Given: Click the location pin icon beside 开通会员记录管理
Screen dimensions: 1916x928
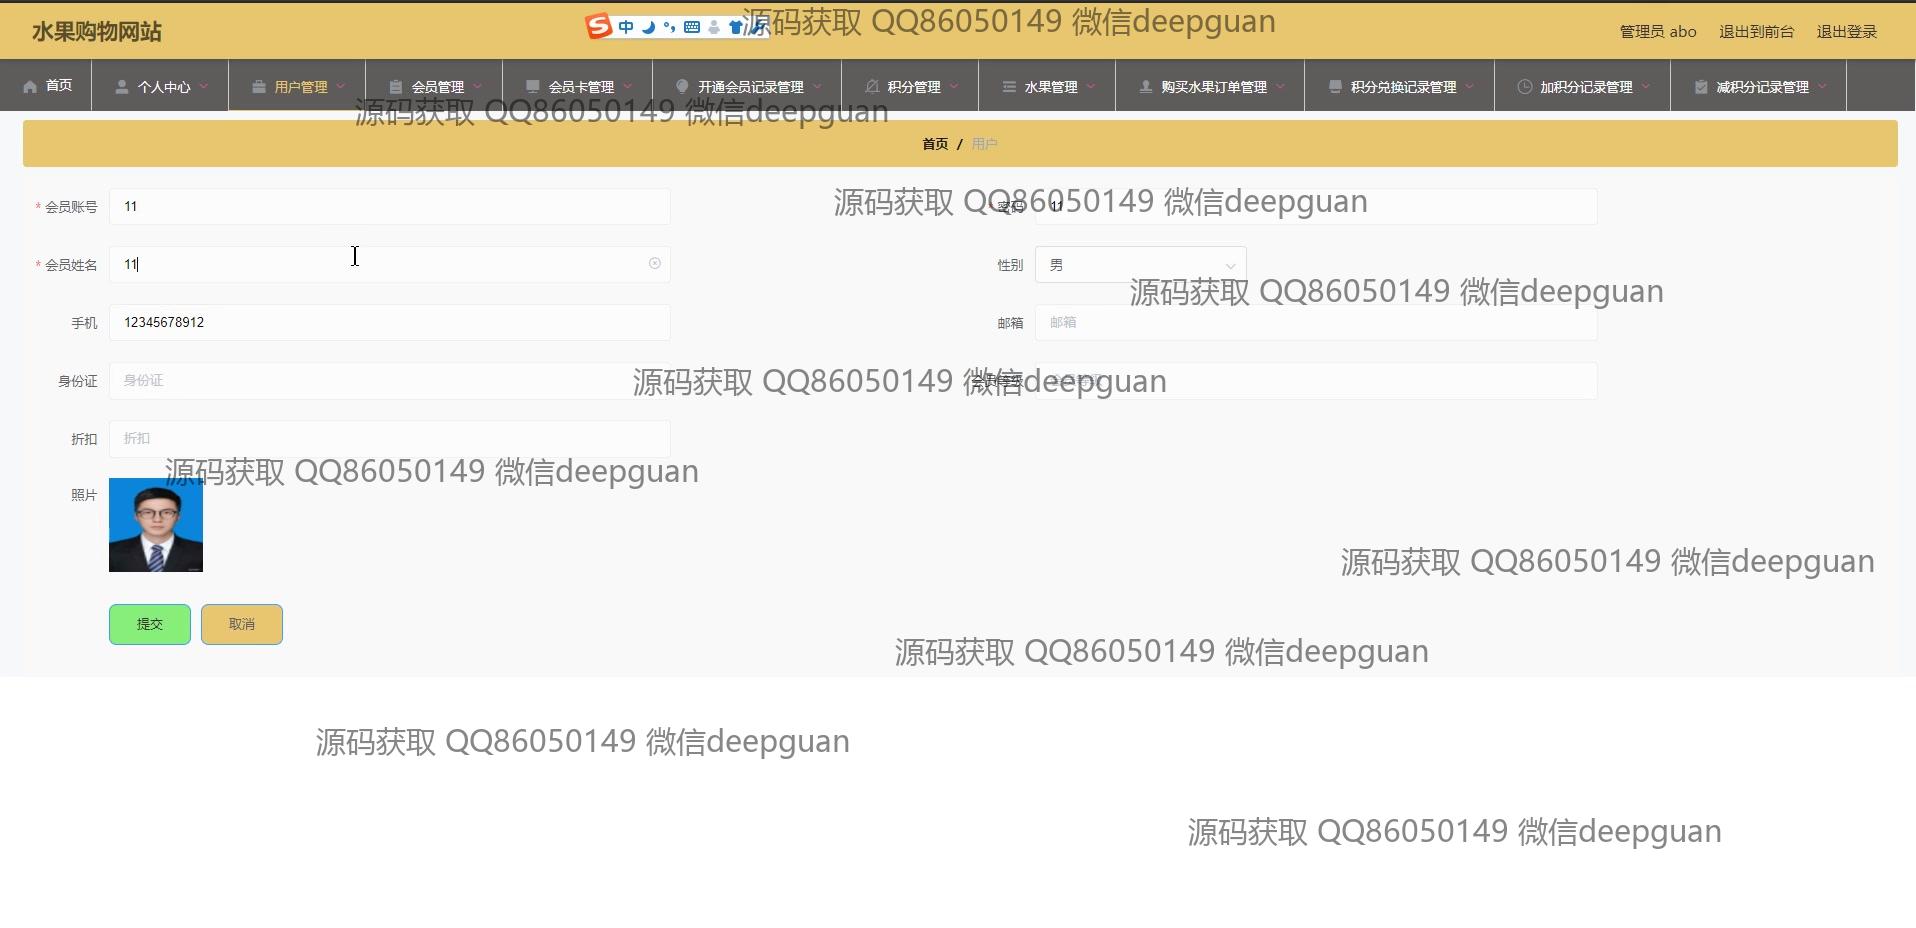Looking at the screenshot, I should 682,87.
